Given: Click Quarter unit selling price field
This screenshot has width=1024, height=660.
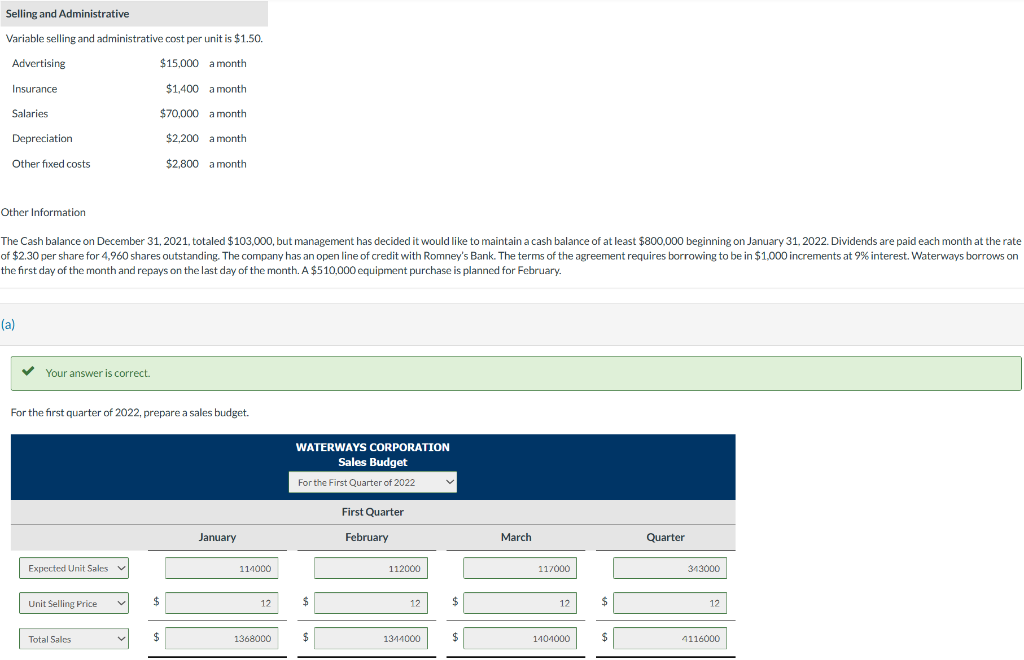Looking at the screenshot, I should 669,603.
